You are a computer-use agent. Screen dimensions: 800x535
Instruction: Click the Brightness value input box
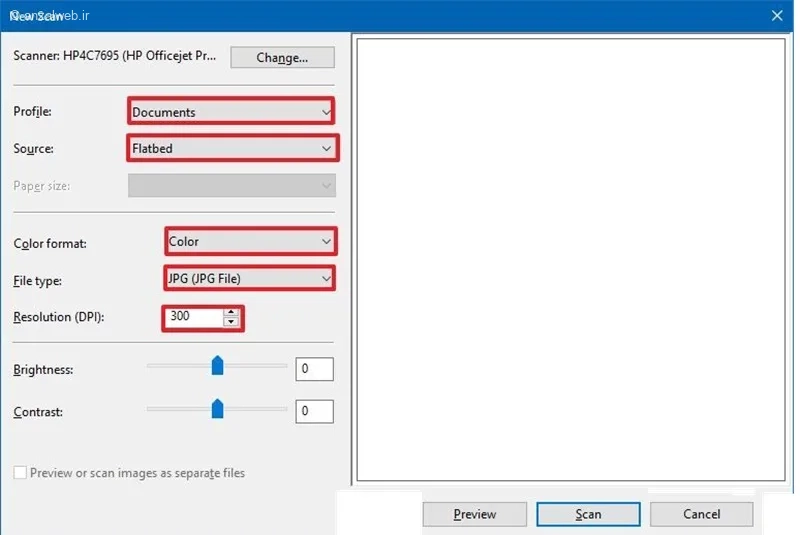coord(314,369)
